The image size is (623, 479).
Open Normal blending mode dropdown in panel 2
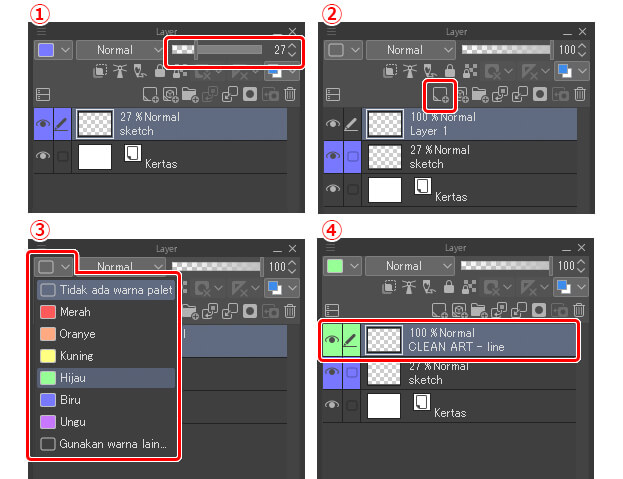point(410,50)
